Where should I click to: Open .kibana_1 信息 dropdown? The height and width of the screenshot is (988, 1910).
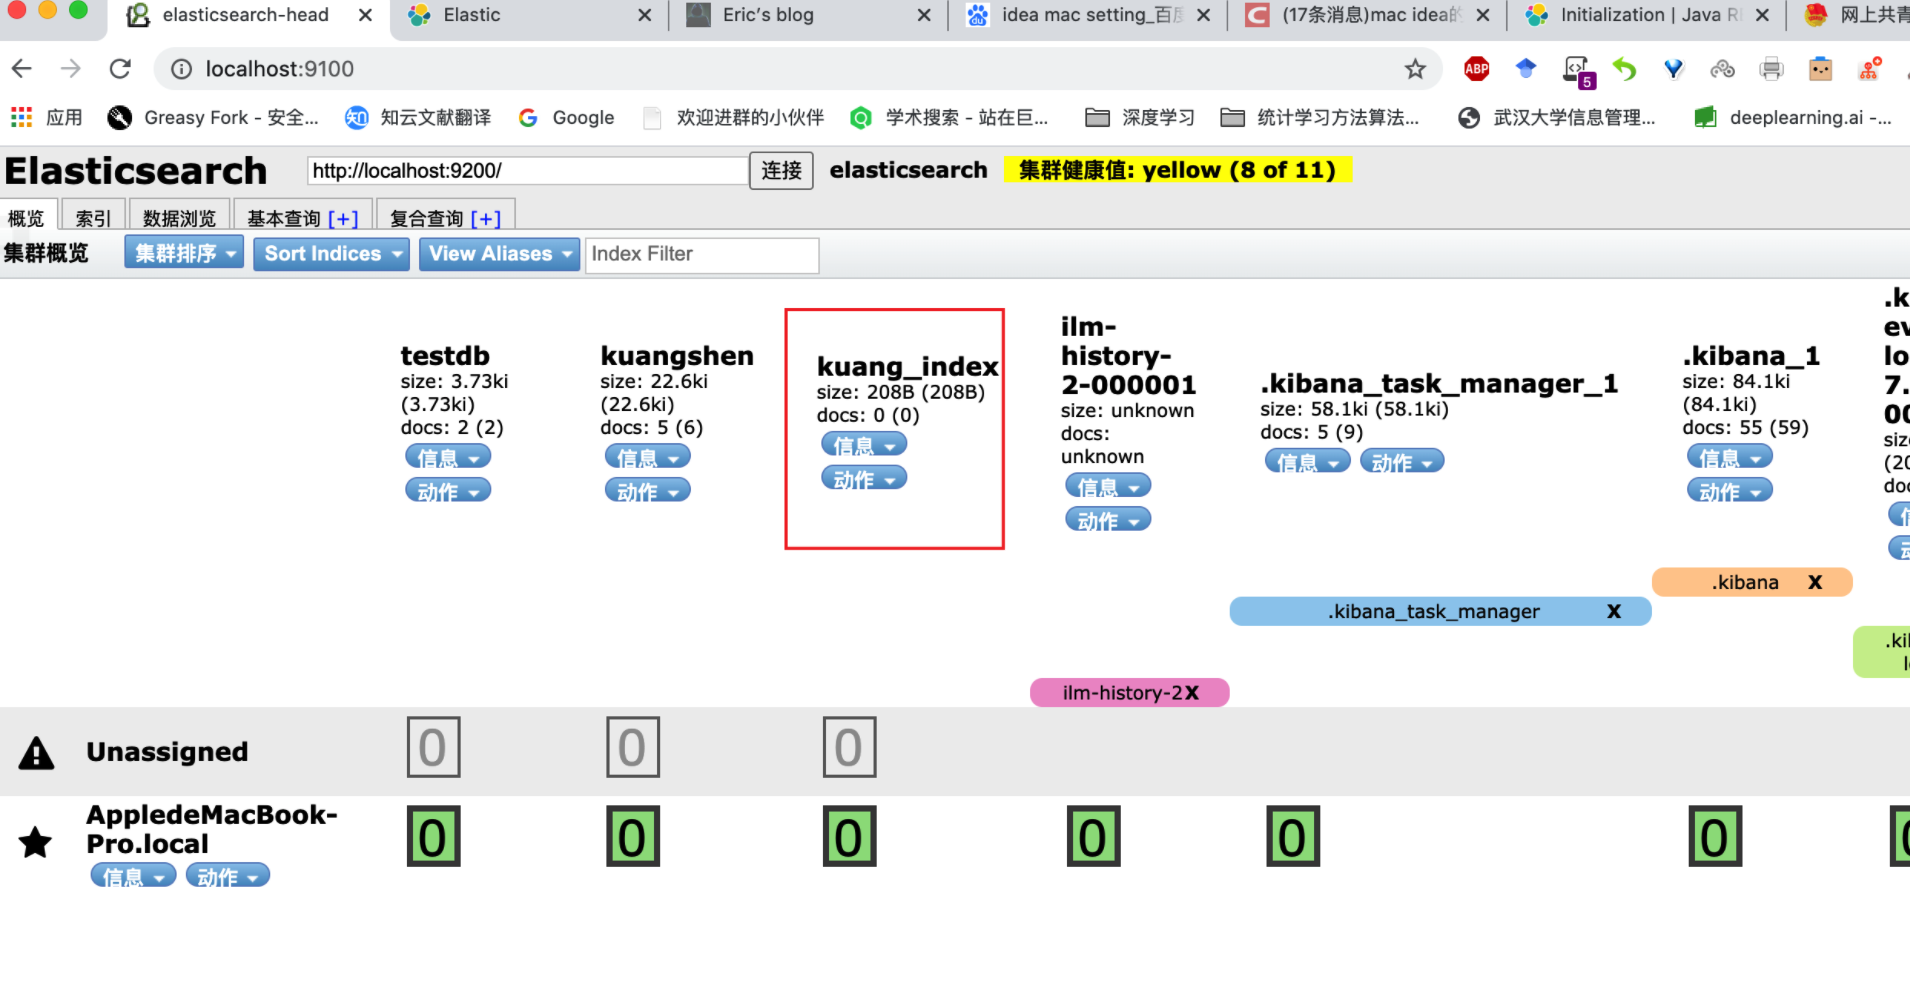coord(1730,457)
